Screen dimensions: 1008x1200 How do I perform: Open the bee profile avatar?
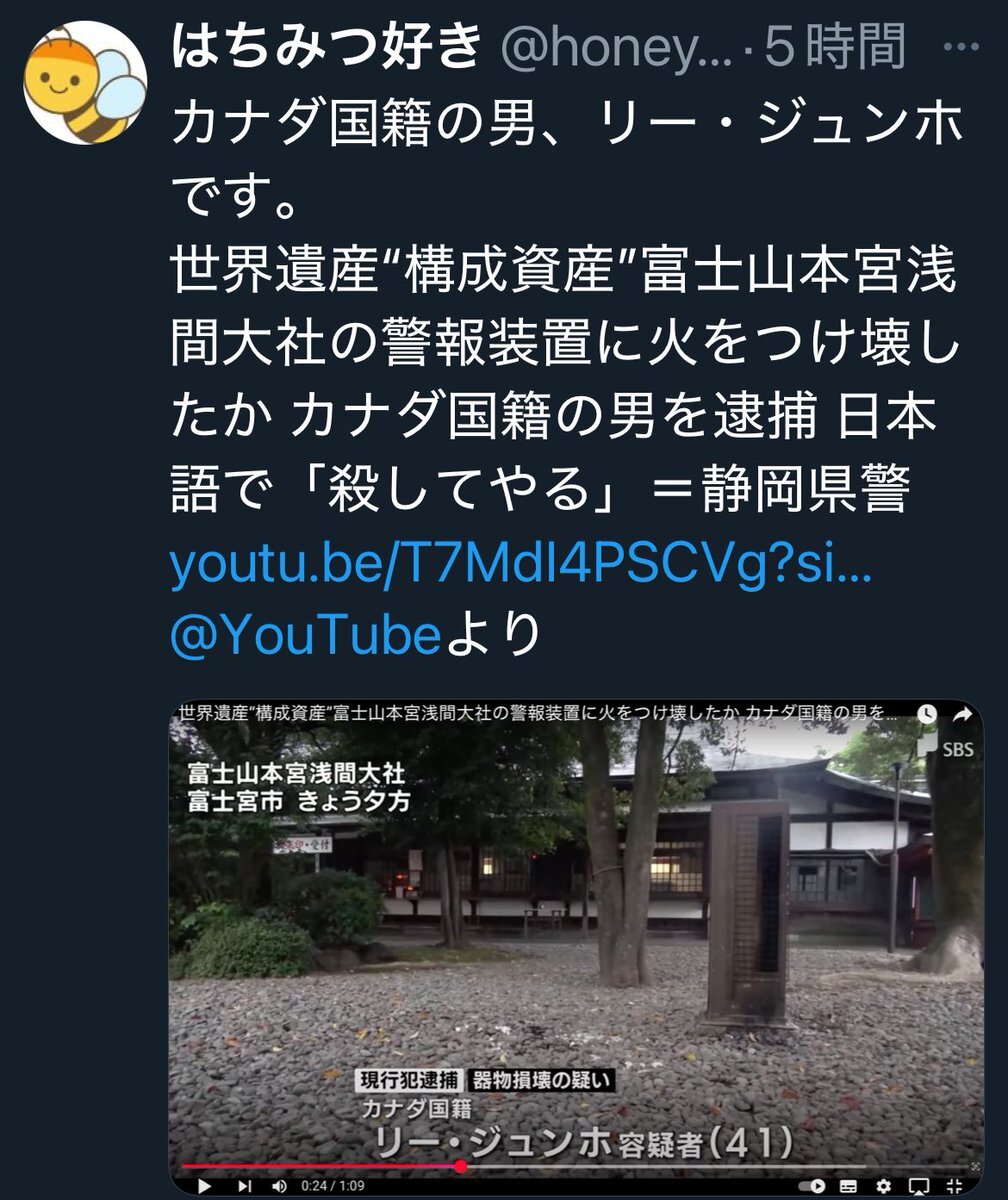86,82
